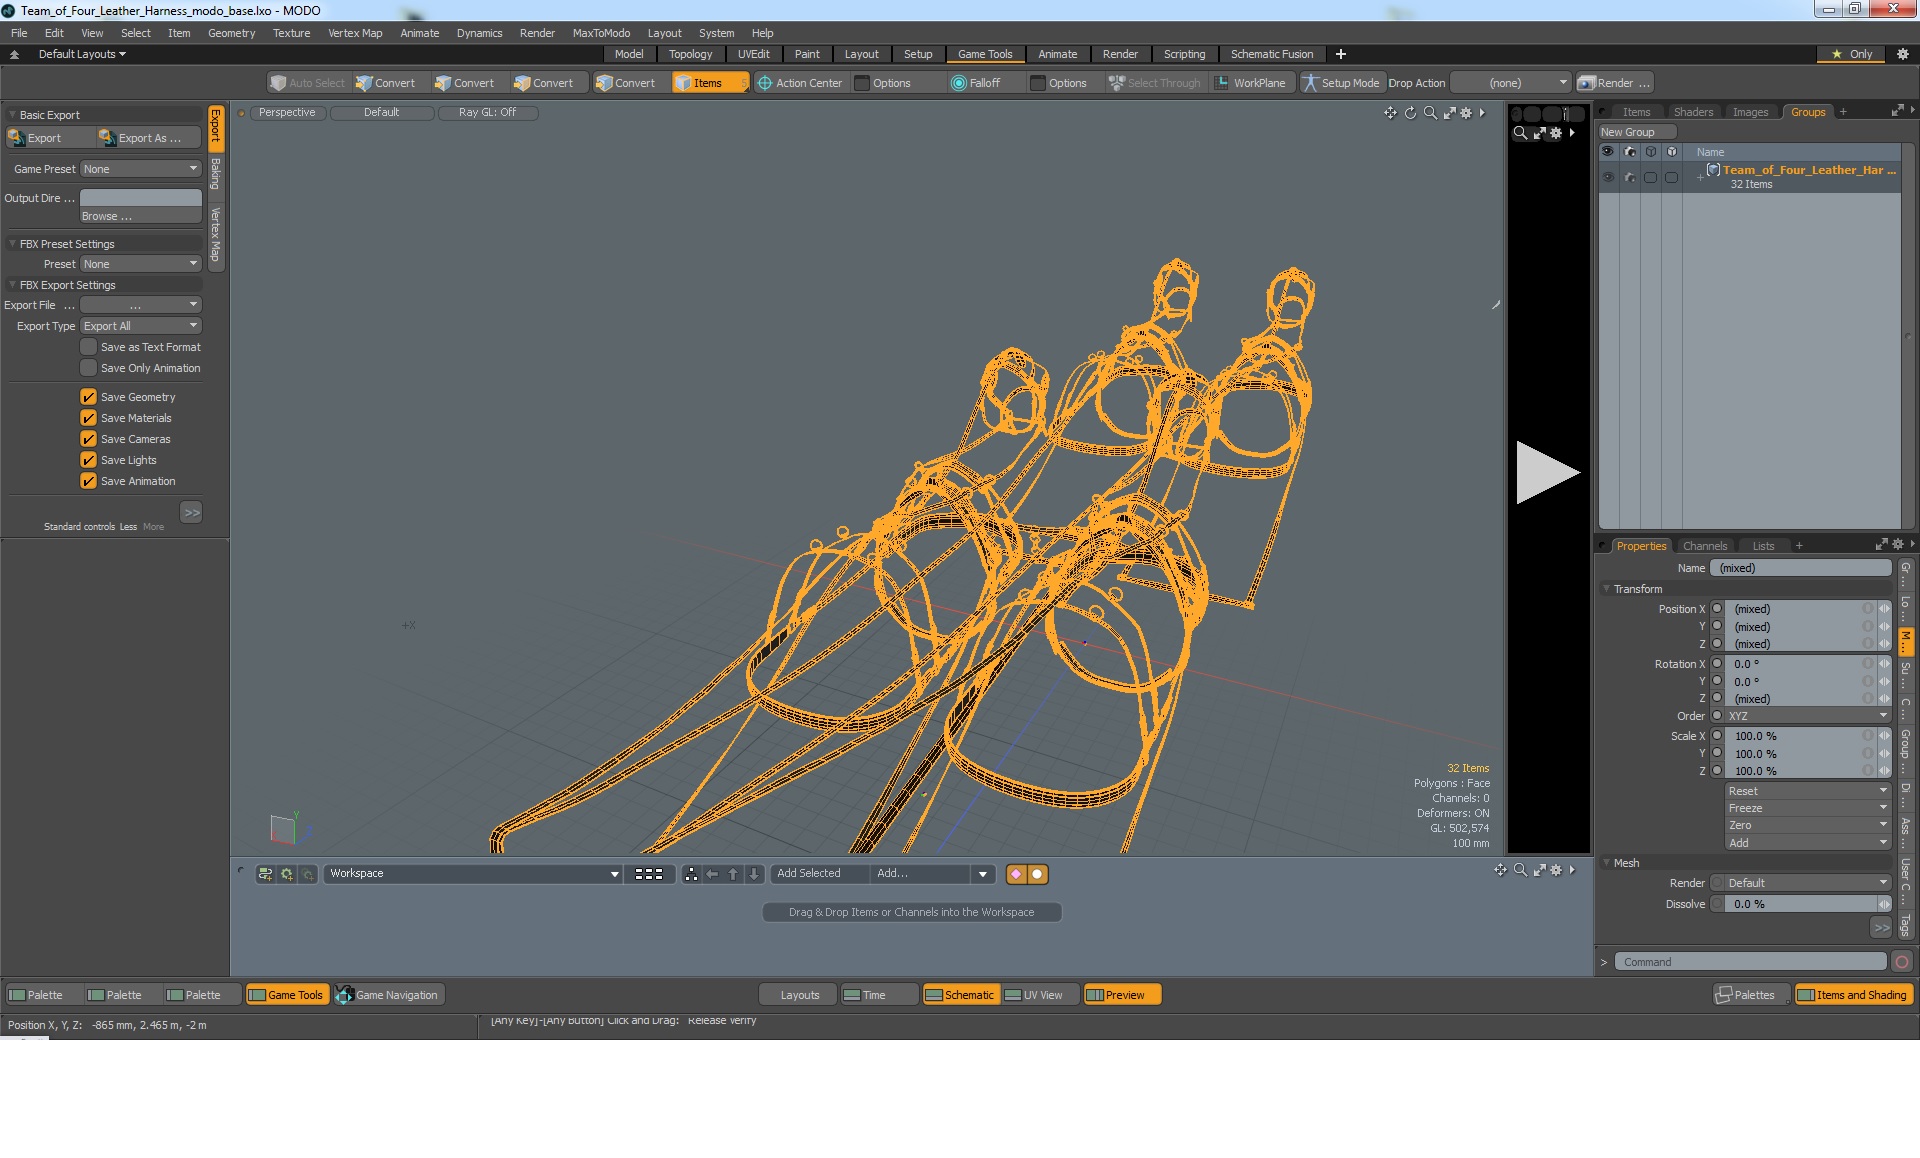The height and width of the screenshot is (1158, 1920).
Task: Uncheck Save Animation
Action: coord(89,481)
